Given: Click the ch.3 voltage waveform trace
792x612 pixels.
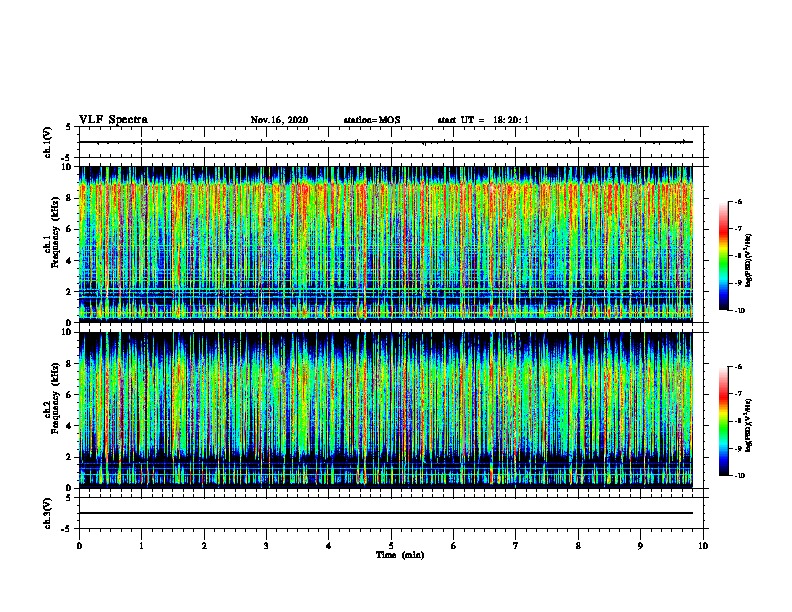Looking at the screenshot, I should [x=386, y=513].
